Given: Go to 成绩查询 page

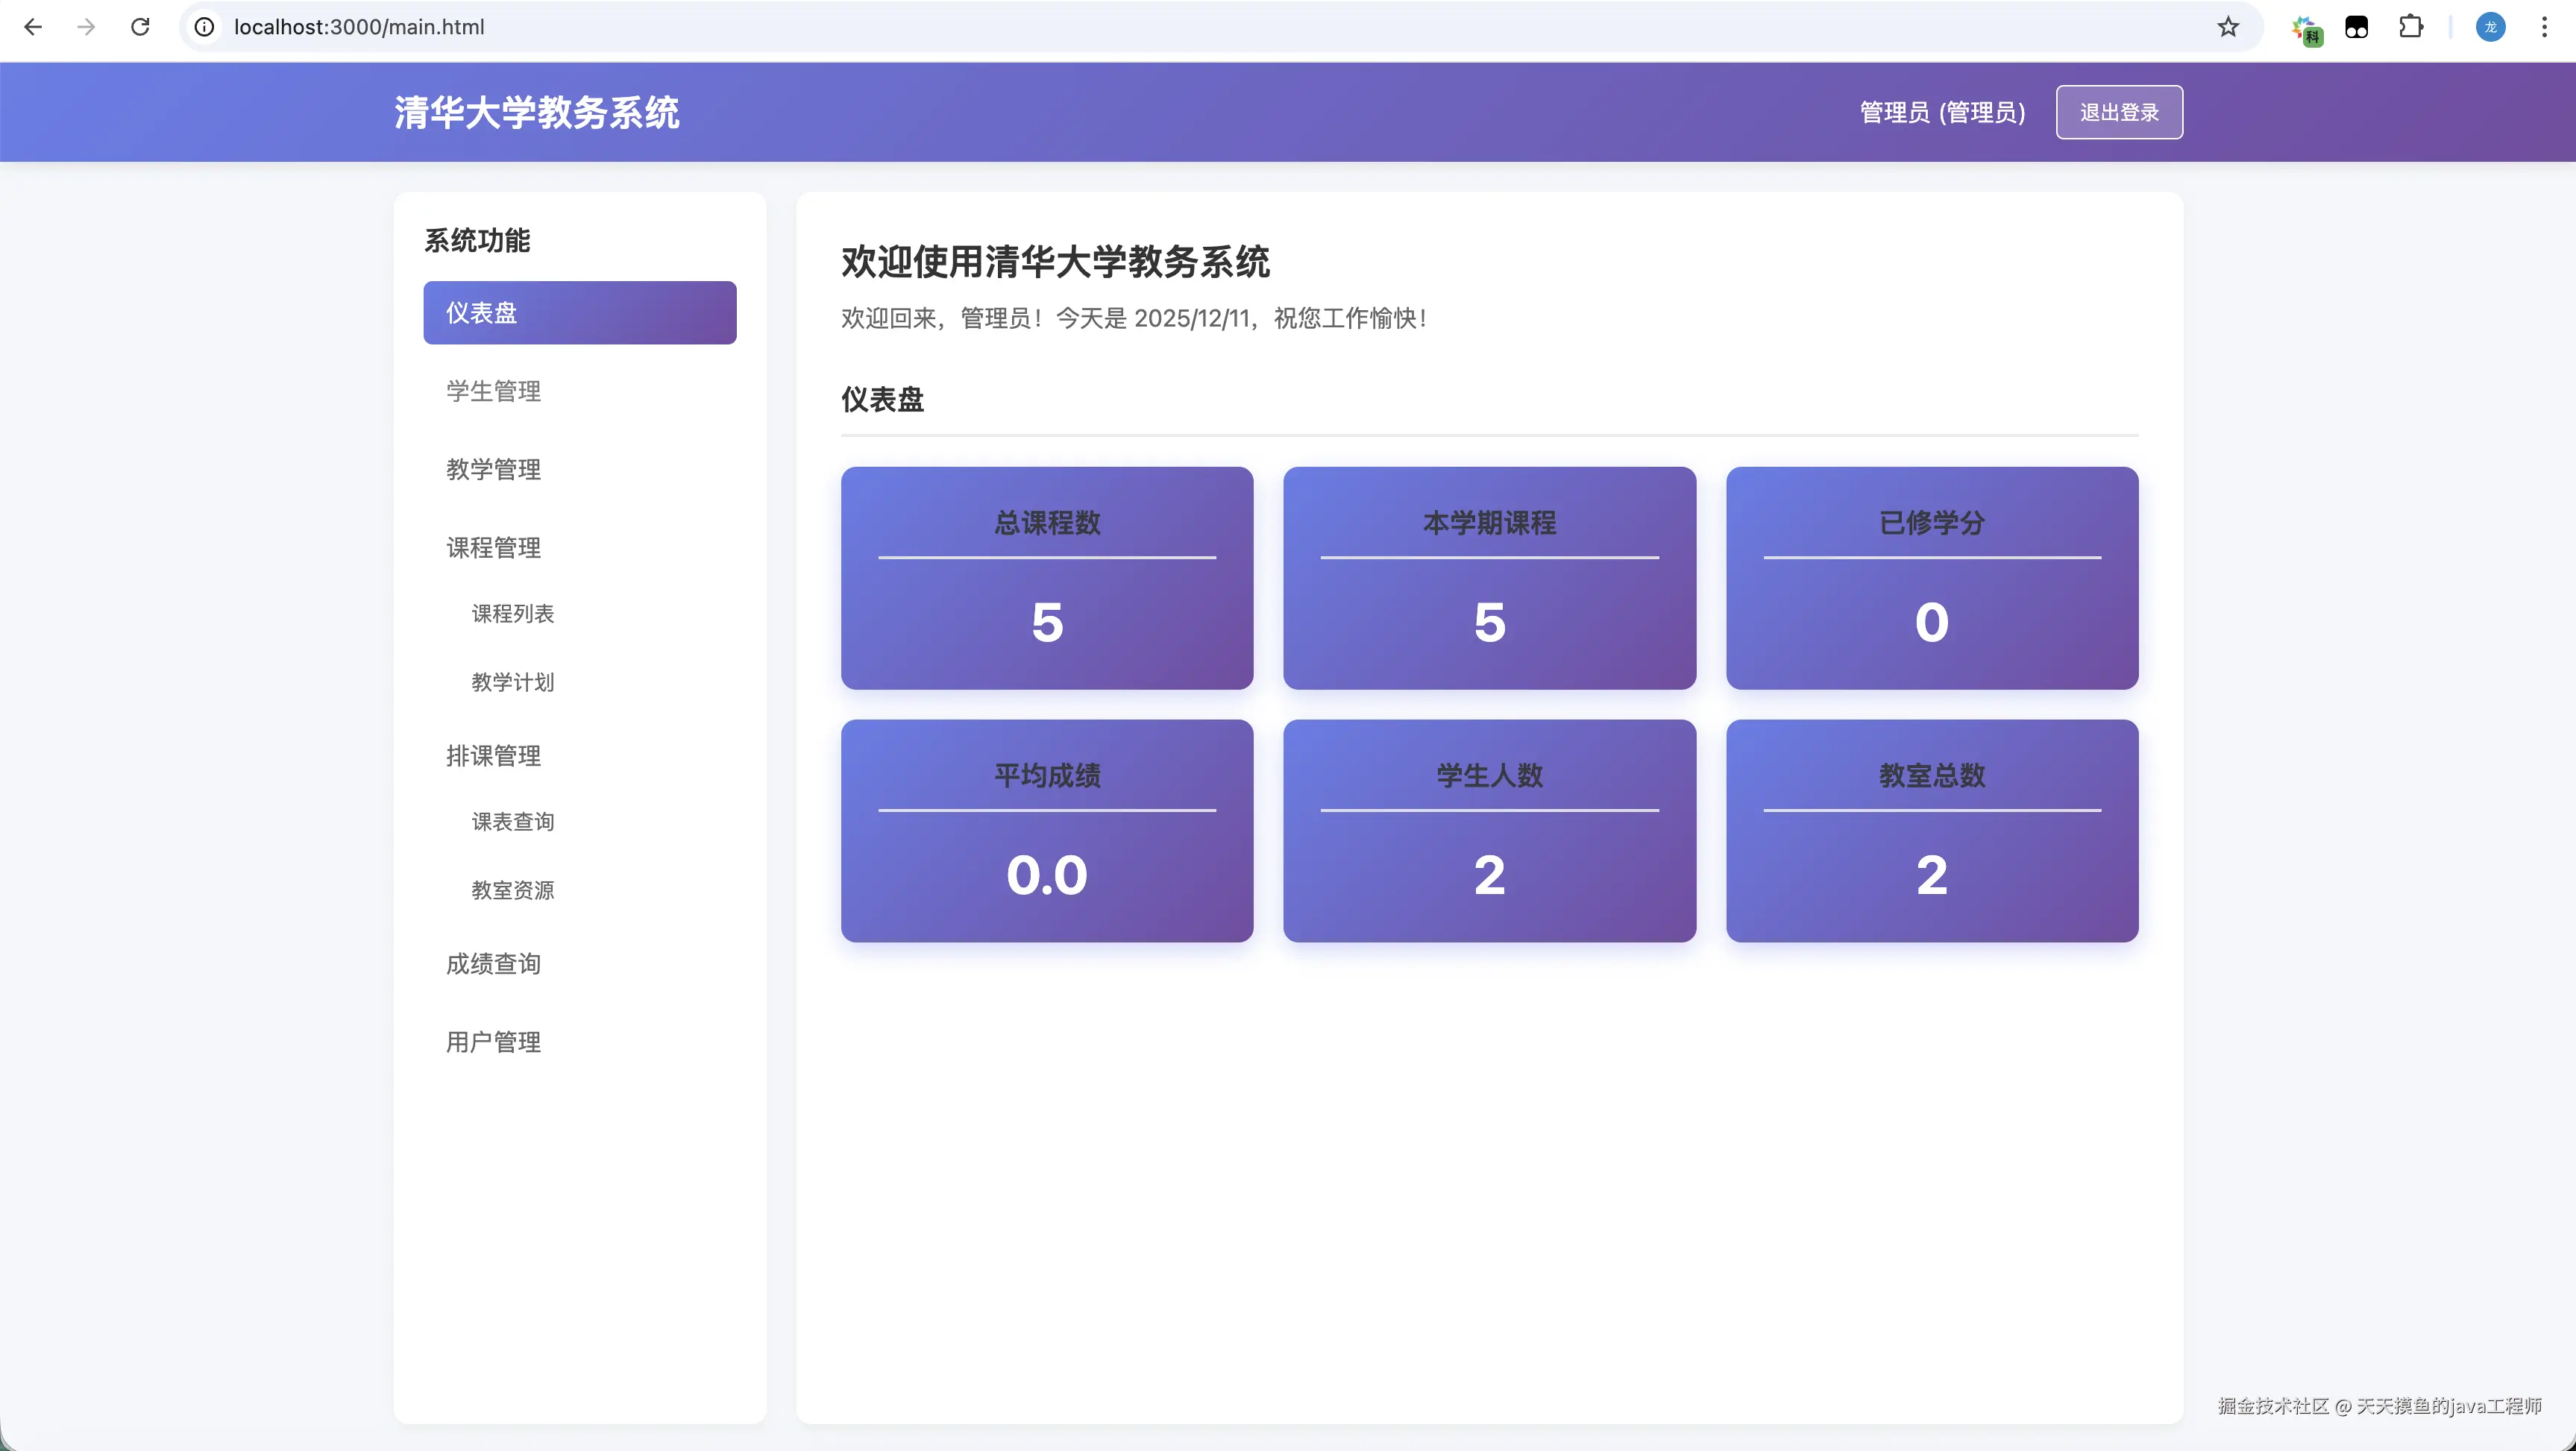Looking at the screenshot, I should pyautogui.click(x=493, y=964).
